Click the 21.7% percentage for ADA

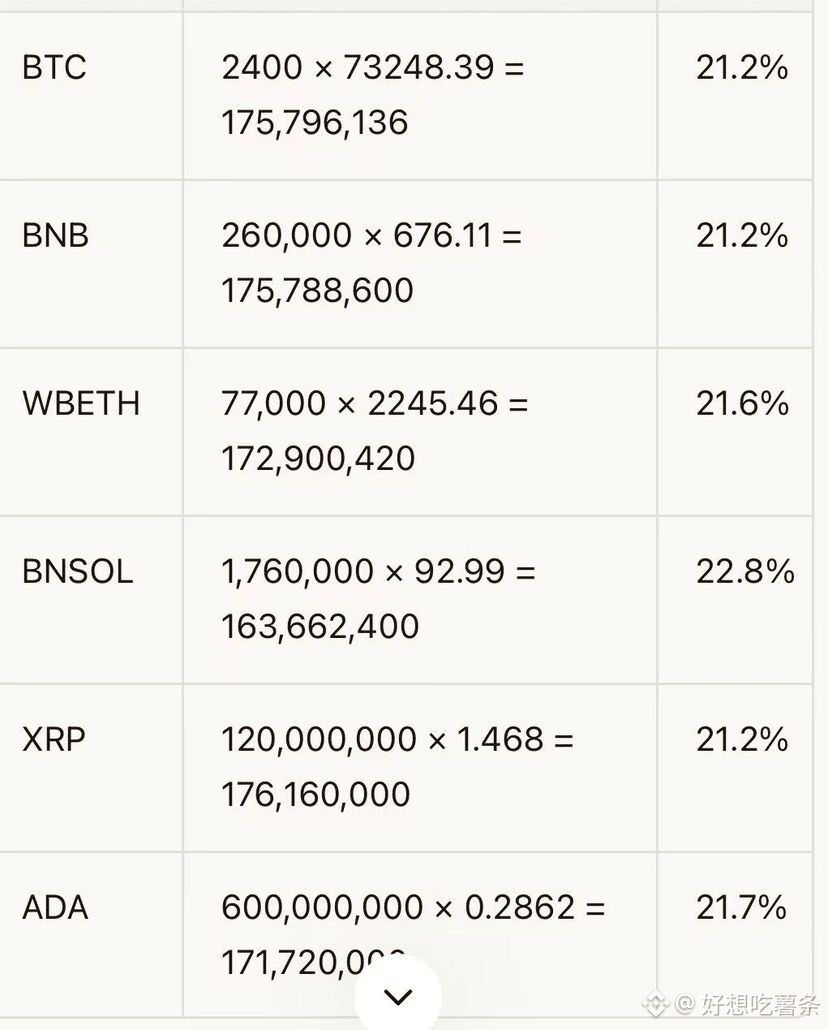pos(741,908)
